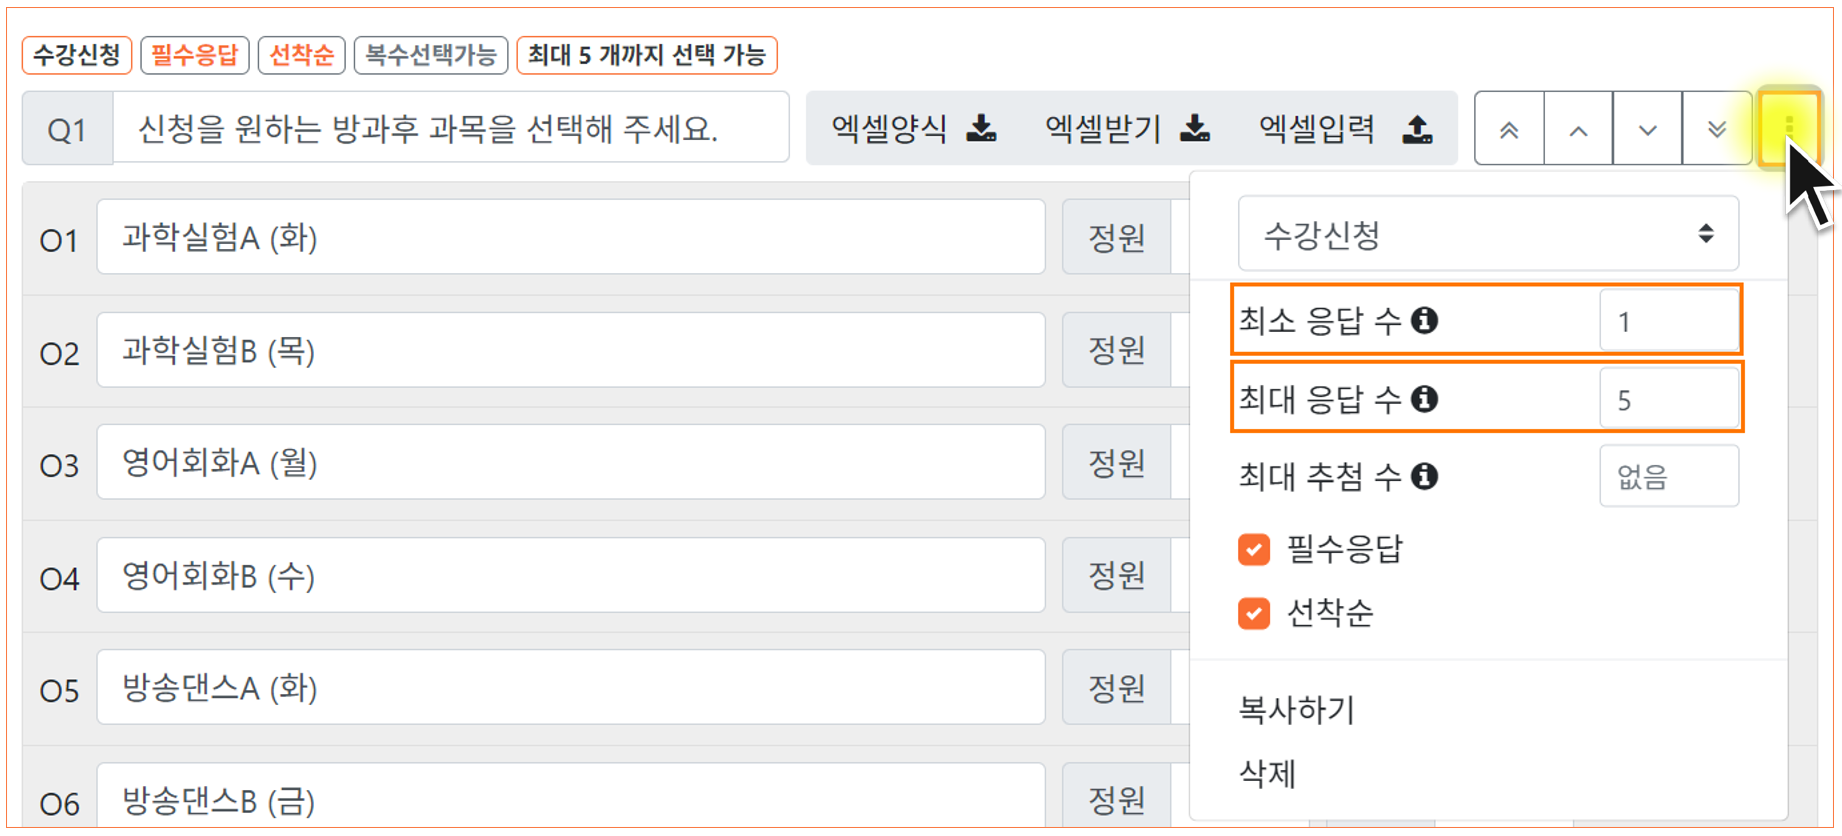Click the Q1 question text field
The image size is (1842, 836).
coord(450,128)
